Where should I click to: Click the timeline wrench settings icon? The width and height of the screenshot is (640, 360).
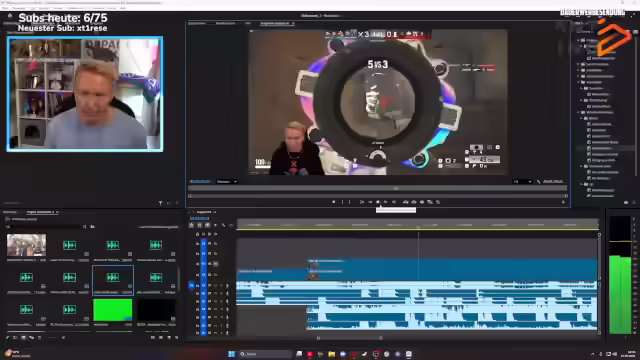tap(223, 225)
